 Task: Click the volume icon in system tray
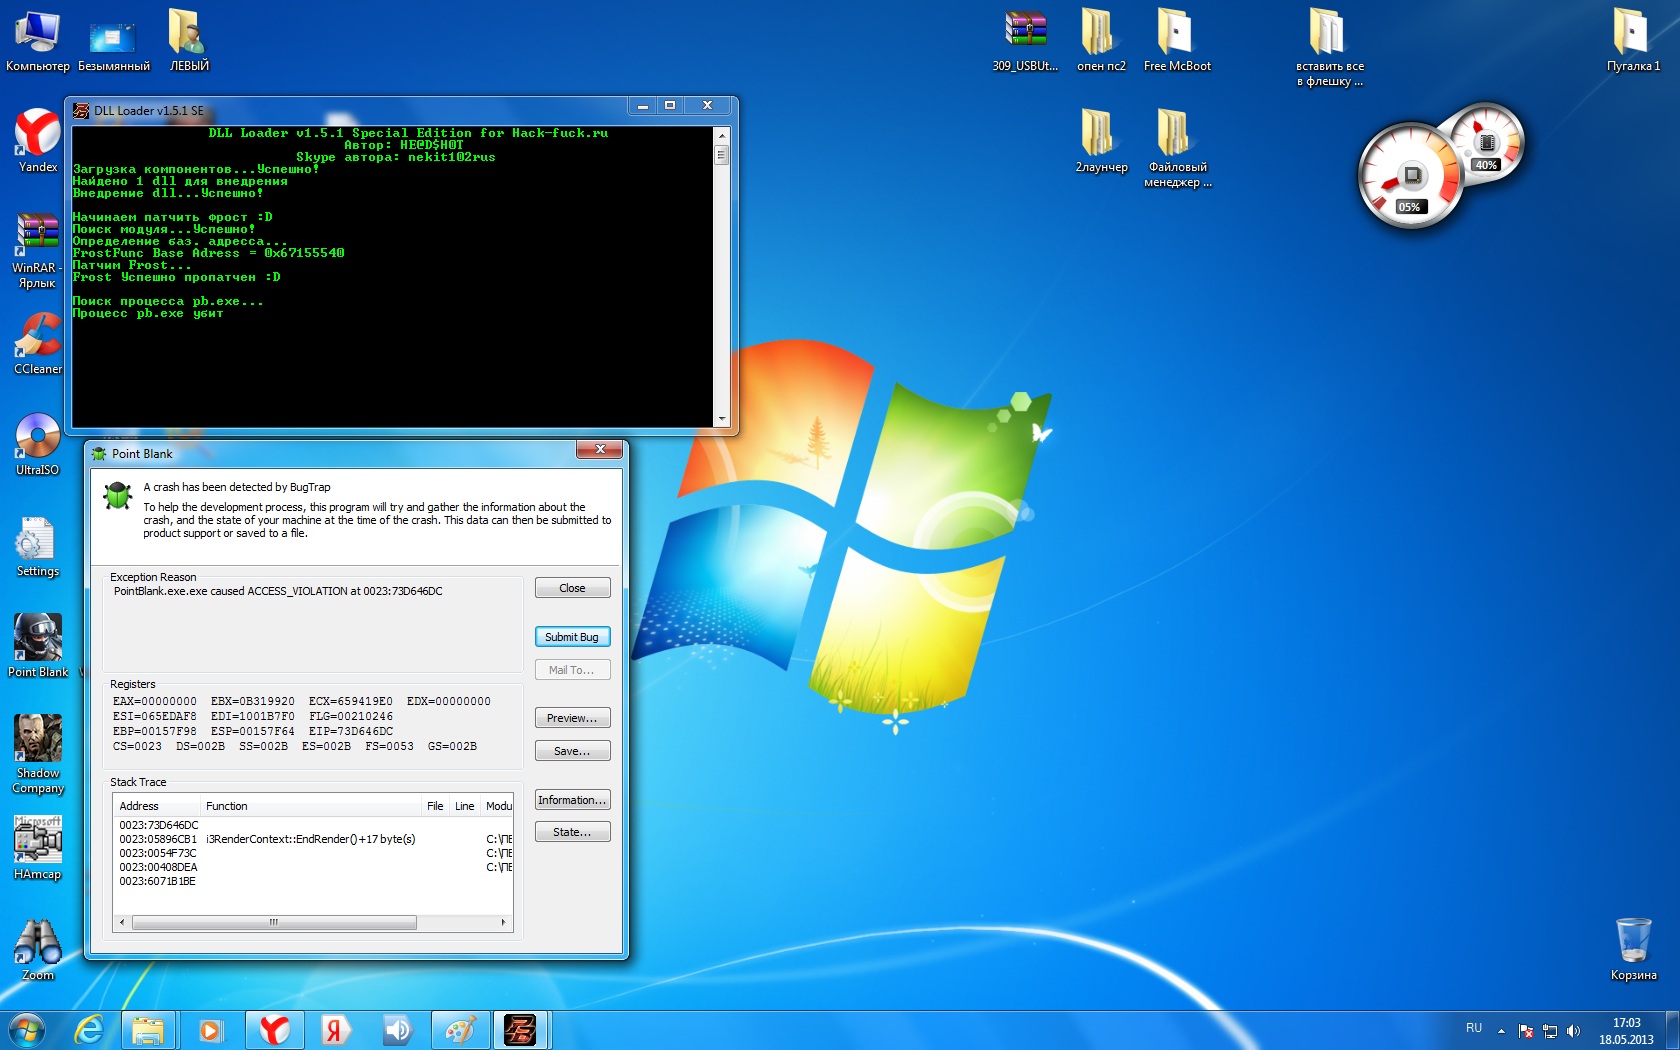[x=1574, y=1031]
